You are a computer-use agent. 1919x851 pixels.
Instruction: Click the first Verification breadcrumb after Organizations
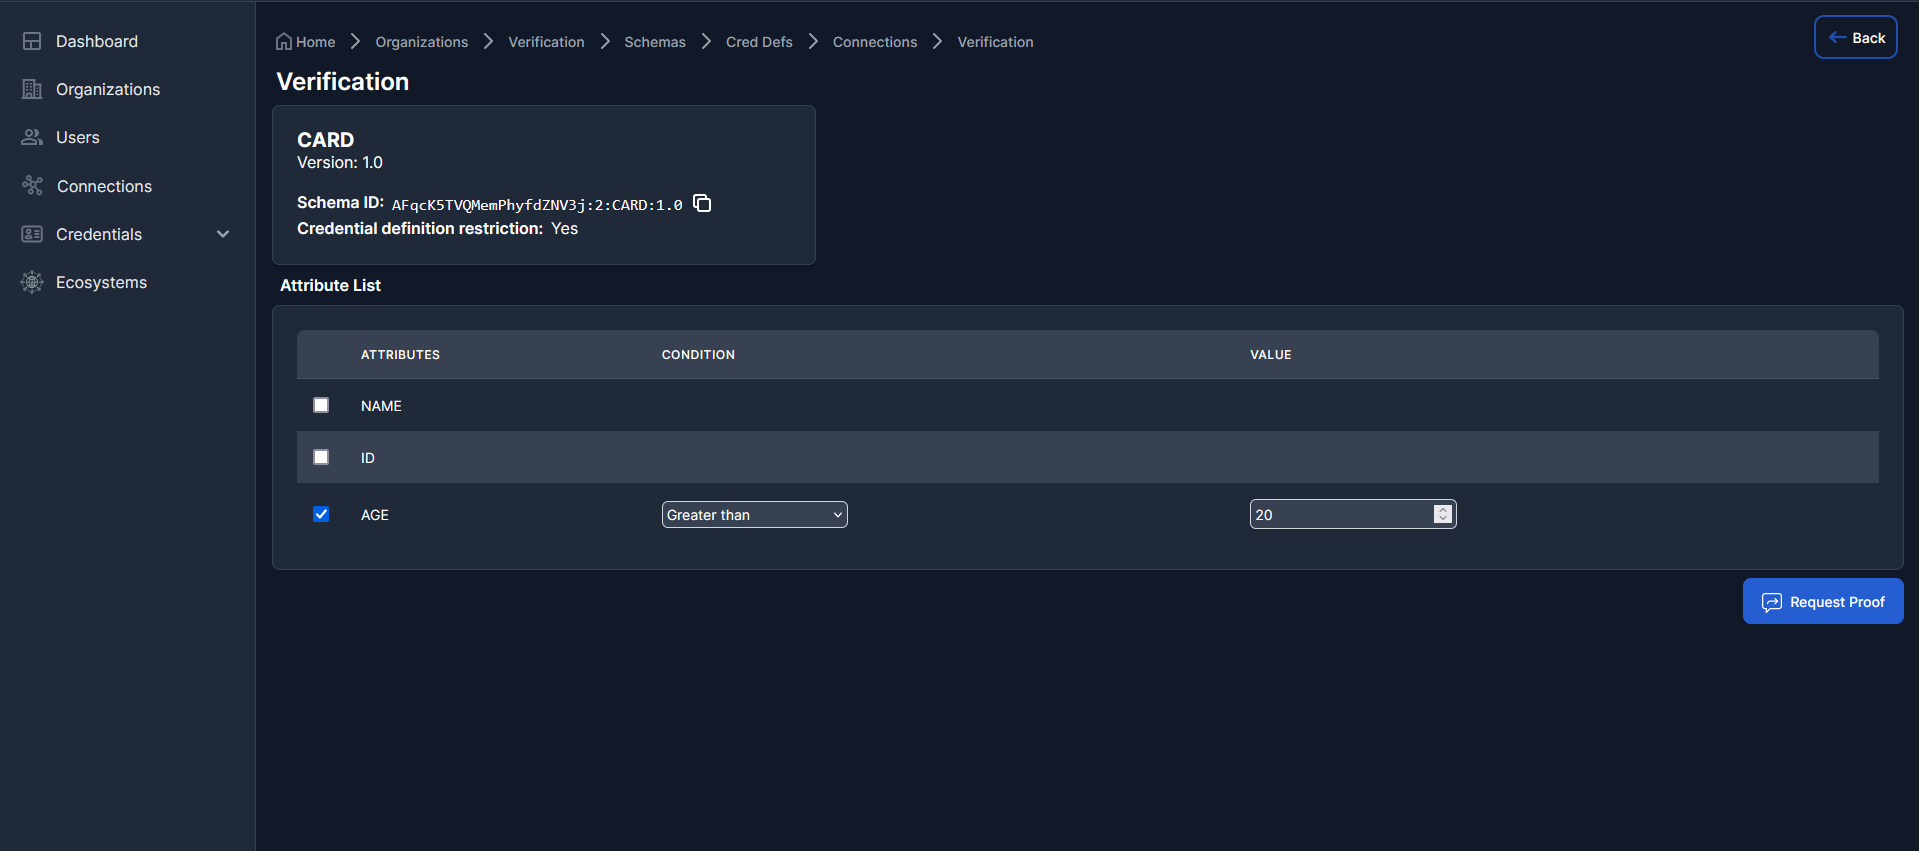[x=546, y=42]
